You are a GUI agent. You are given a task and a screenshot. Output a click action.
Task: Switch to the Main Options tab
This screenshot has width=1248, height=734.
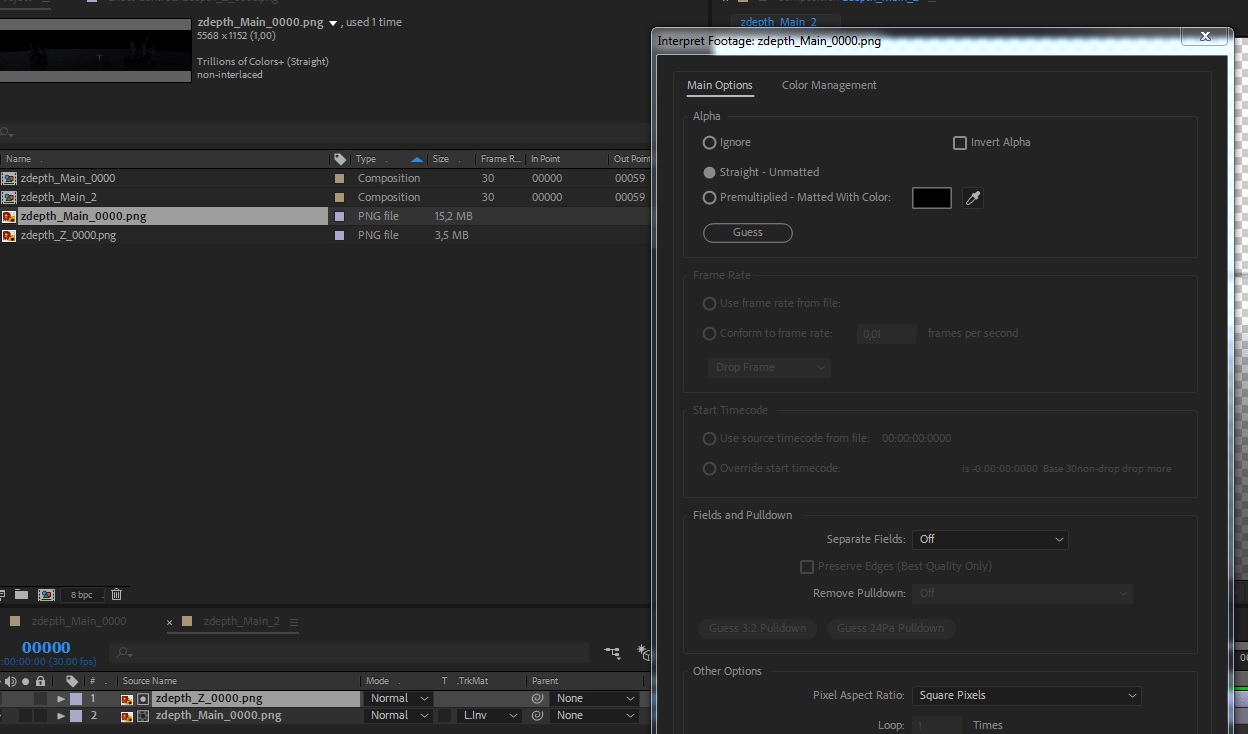[x=719, y=85]
